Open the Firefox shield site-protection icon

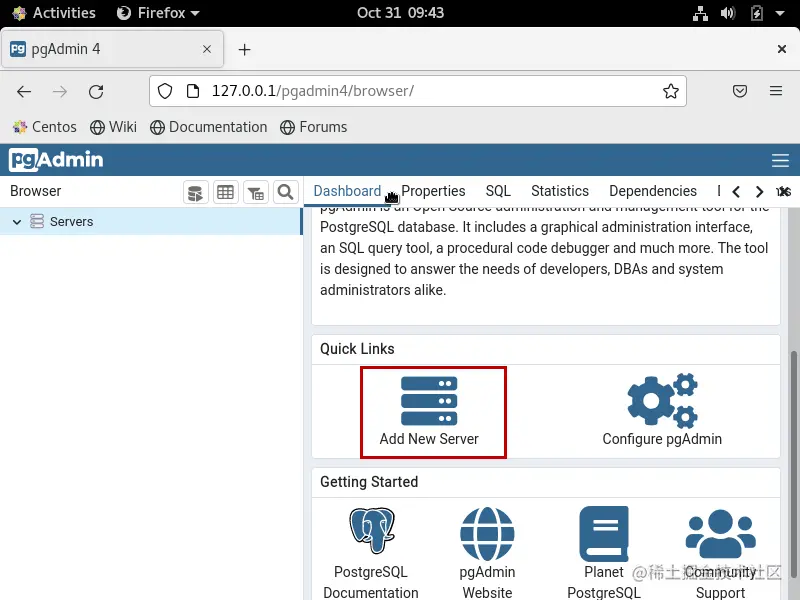point(164,91)
